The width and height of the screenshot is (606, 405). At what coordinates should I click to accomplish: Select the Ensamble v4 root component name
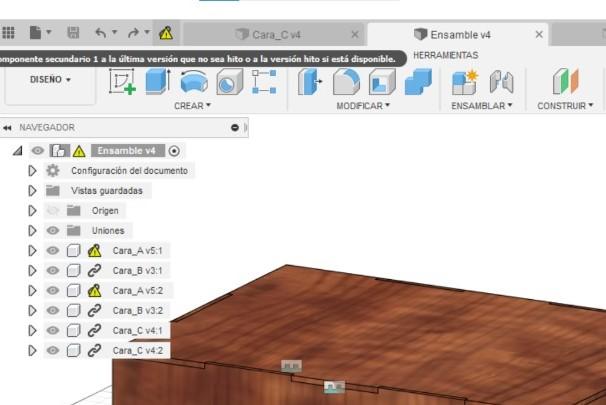[x=127, y=150]
